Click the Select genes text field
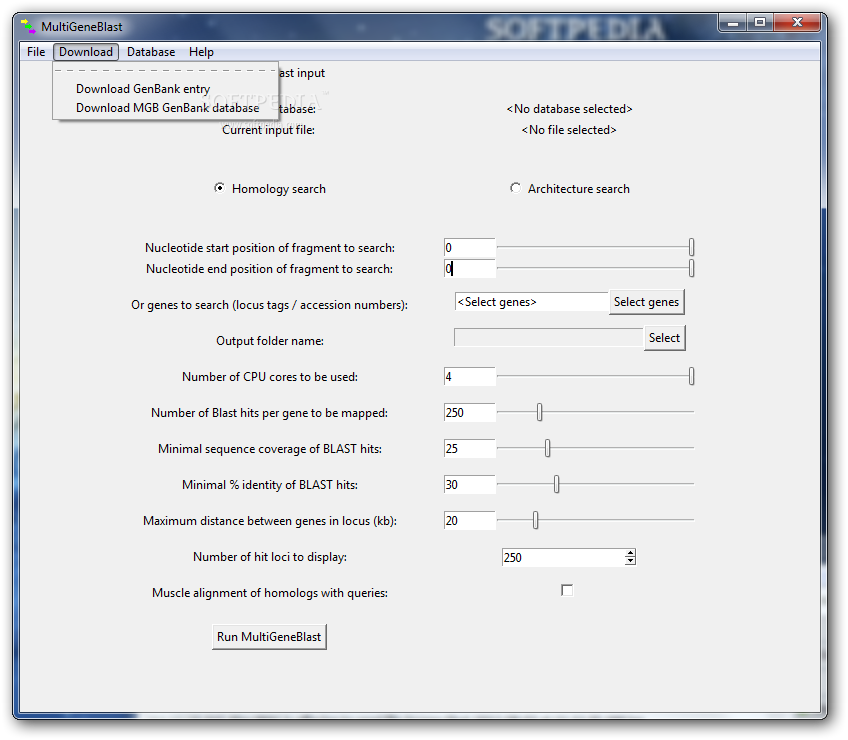 (532, 302)
